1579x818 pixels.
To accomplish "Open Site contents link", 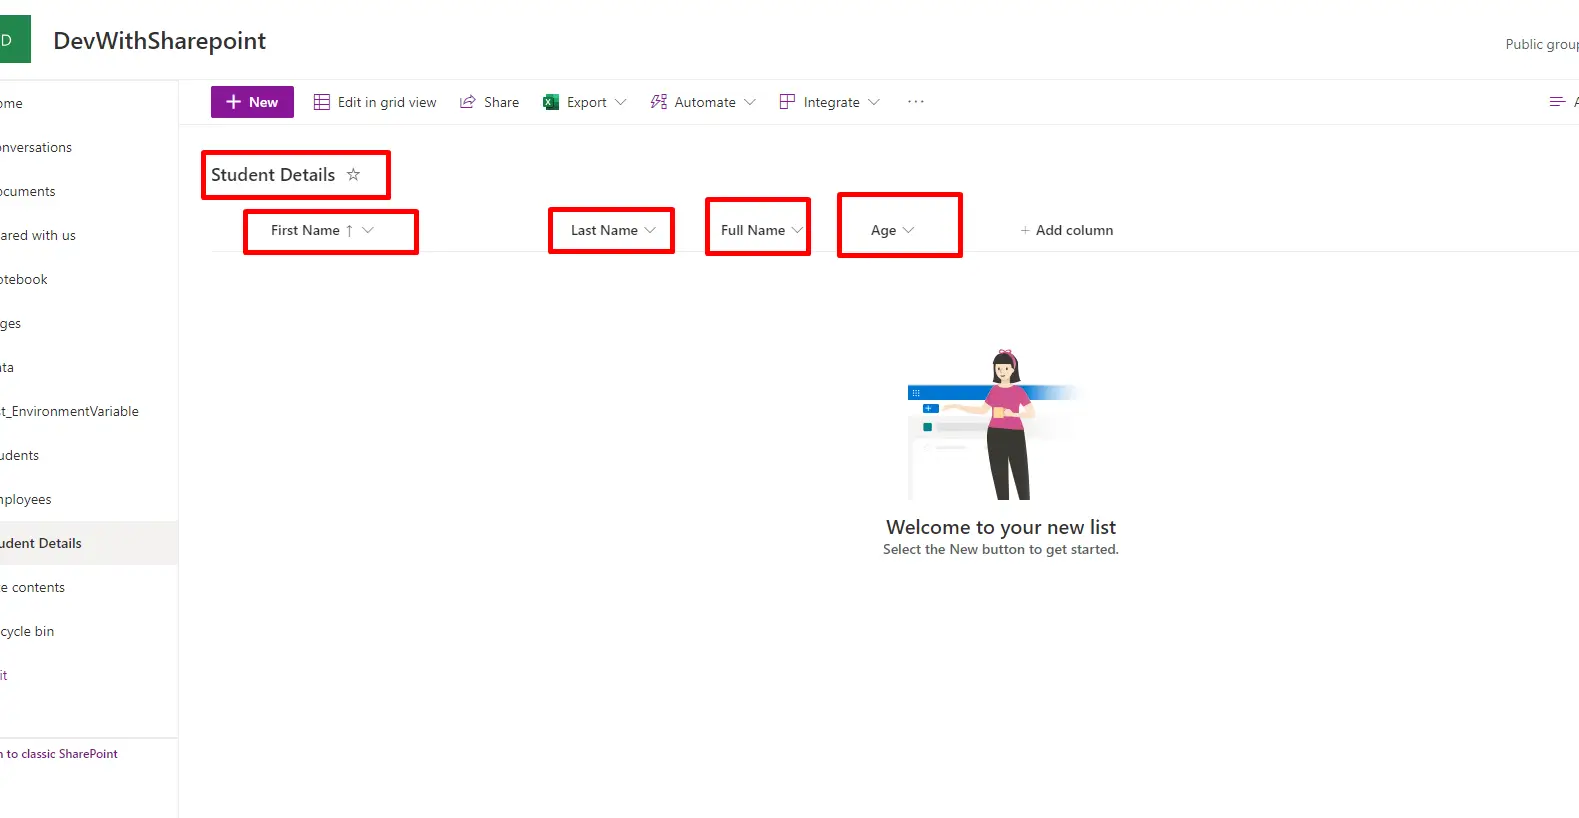I will [x=32, y=587].
